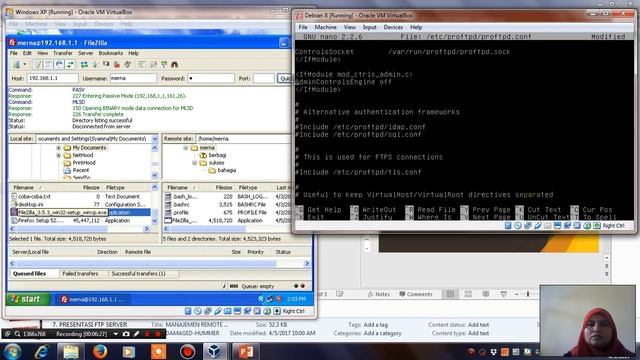Click PowerPoint zoom slider handle

[528, 294]
